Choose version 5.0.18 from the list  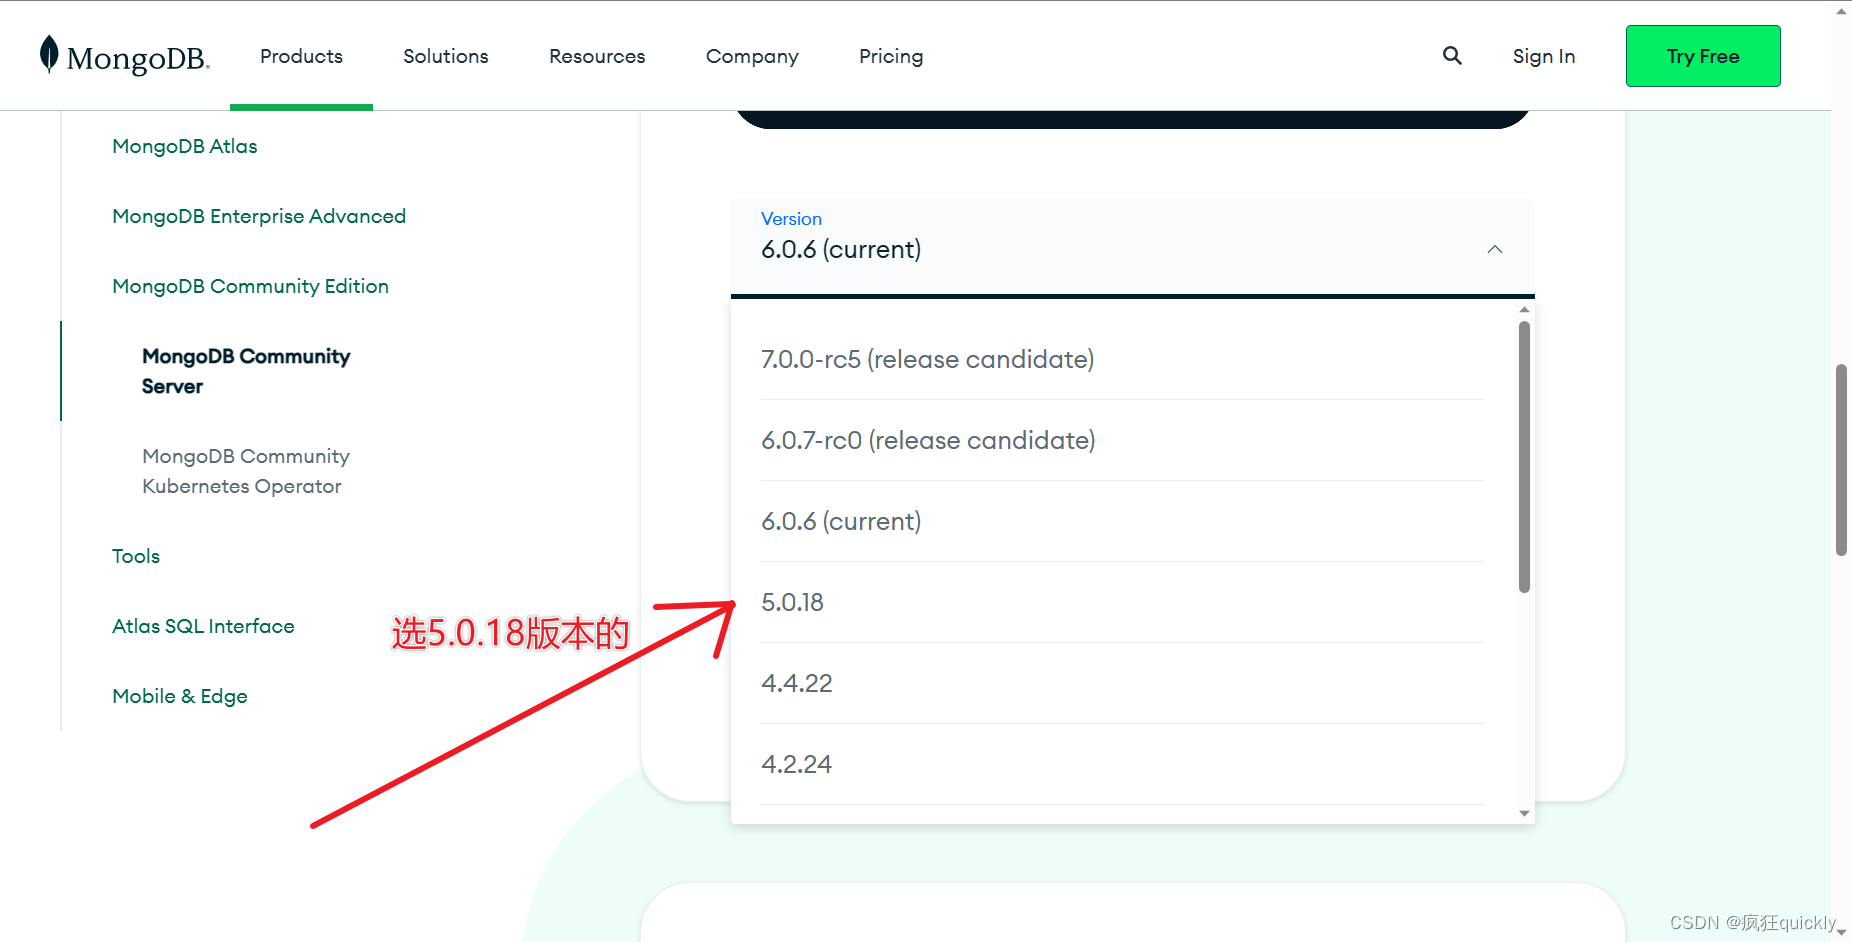(1122, 602)
